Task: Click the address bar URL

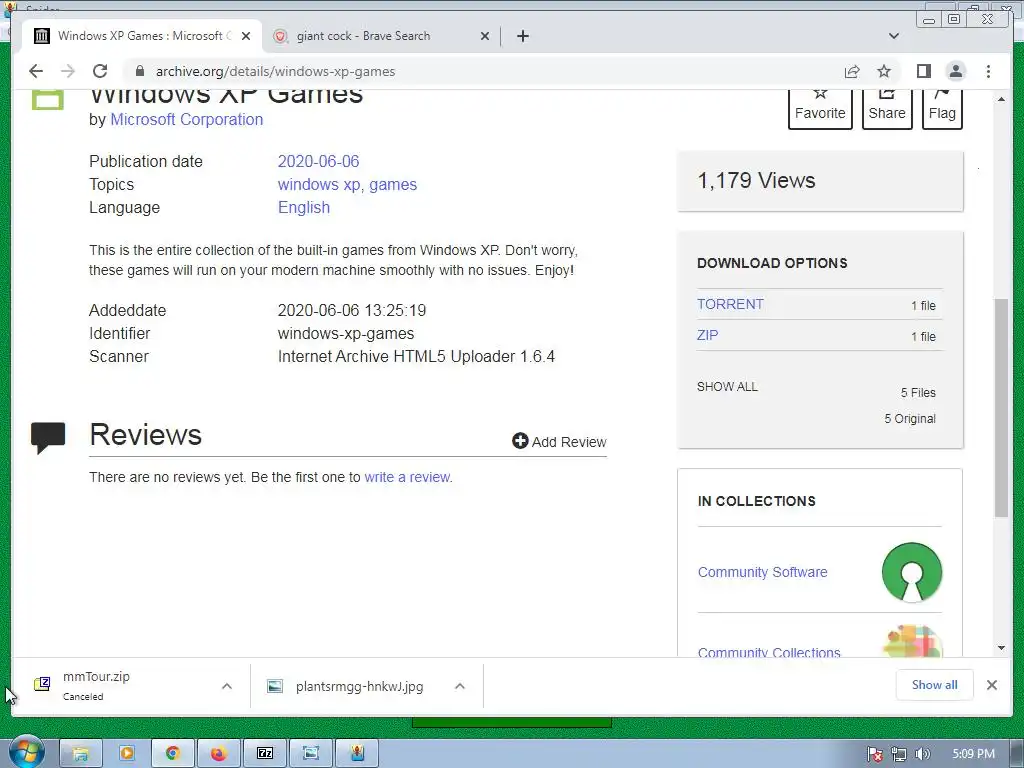Action: coord(275,71)
